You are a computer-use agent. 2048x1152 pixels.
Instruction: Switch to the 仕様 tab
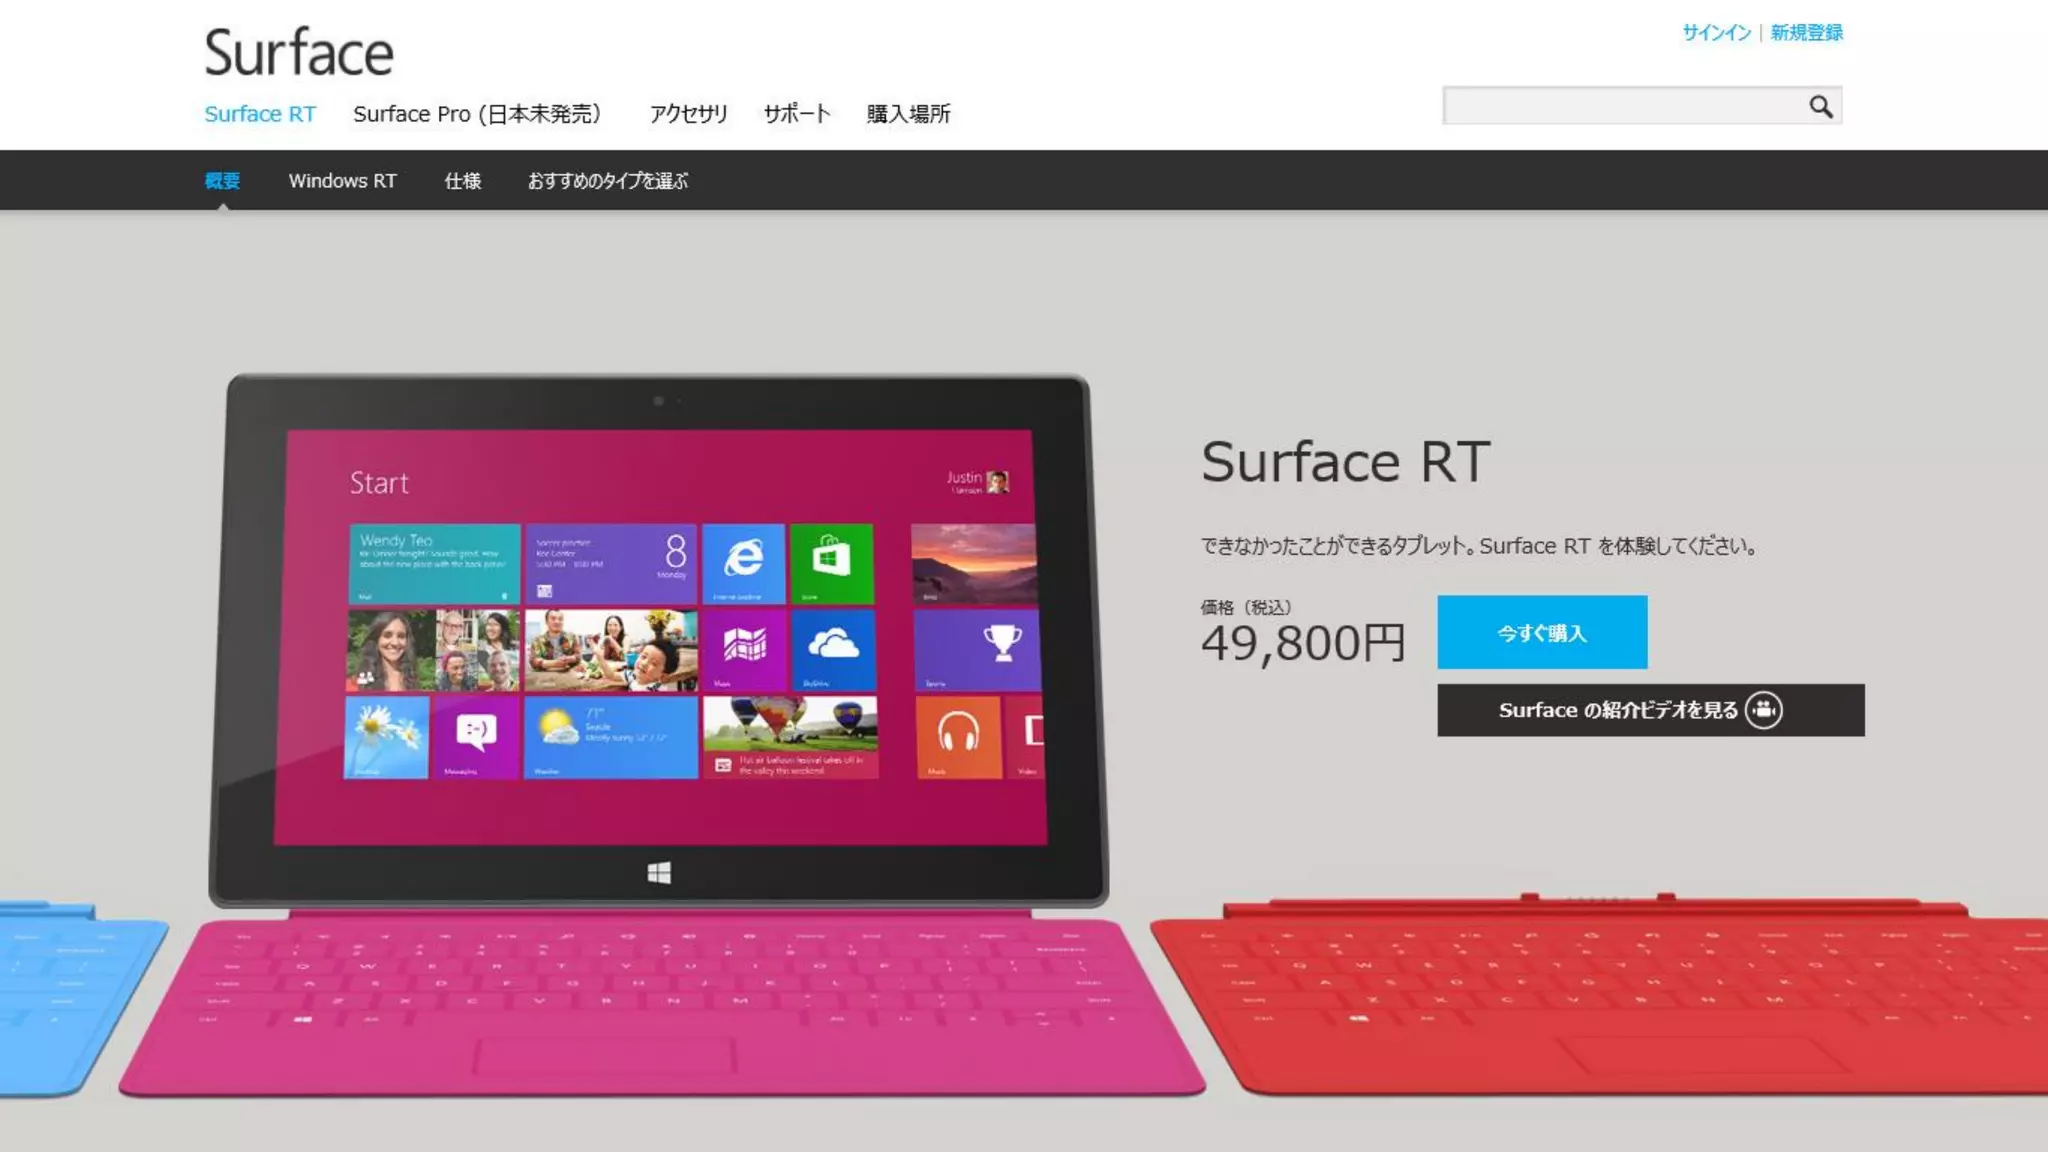(463, 181)
